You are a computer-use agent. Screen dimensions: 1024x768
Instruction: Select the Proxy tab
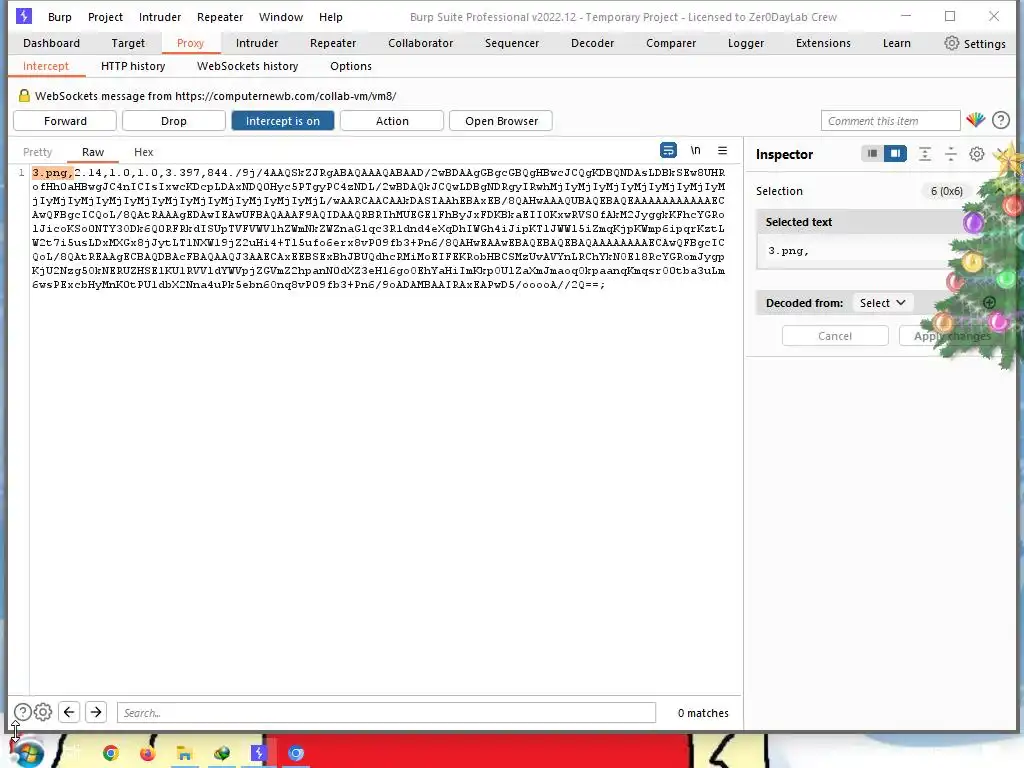(190, 43)
